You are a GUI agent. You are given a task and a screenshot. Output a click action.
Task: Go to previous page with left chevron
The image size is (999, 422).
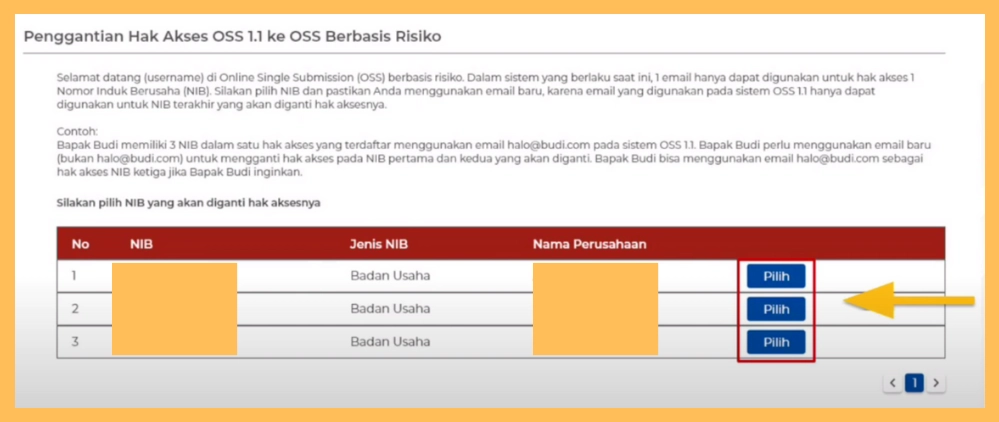tap(892, 383)
